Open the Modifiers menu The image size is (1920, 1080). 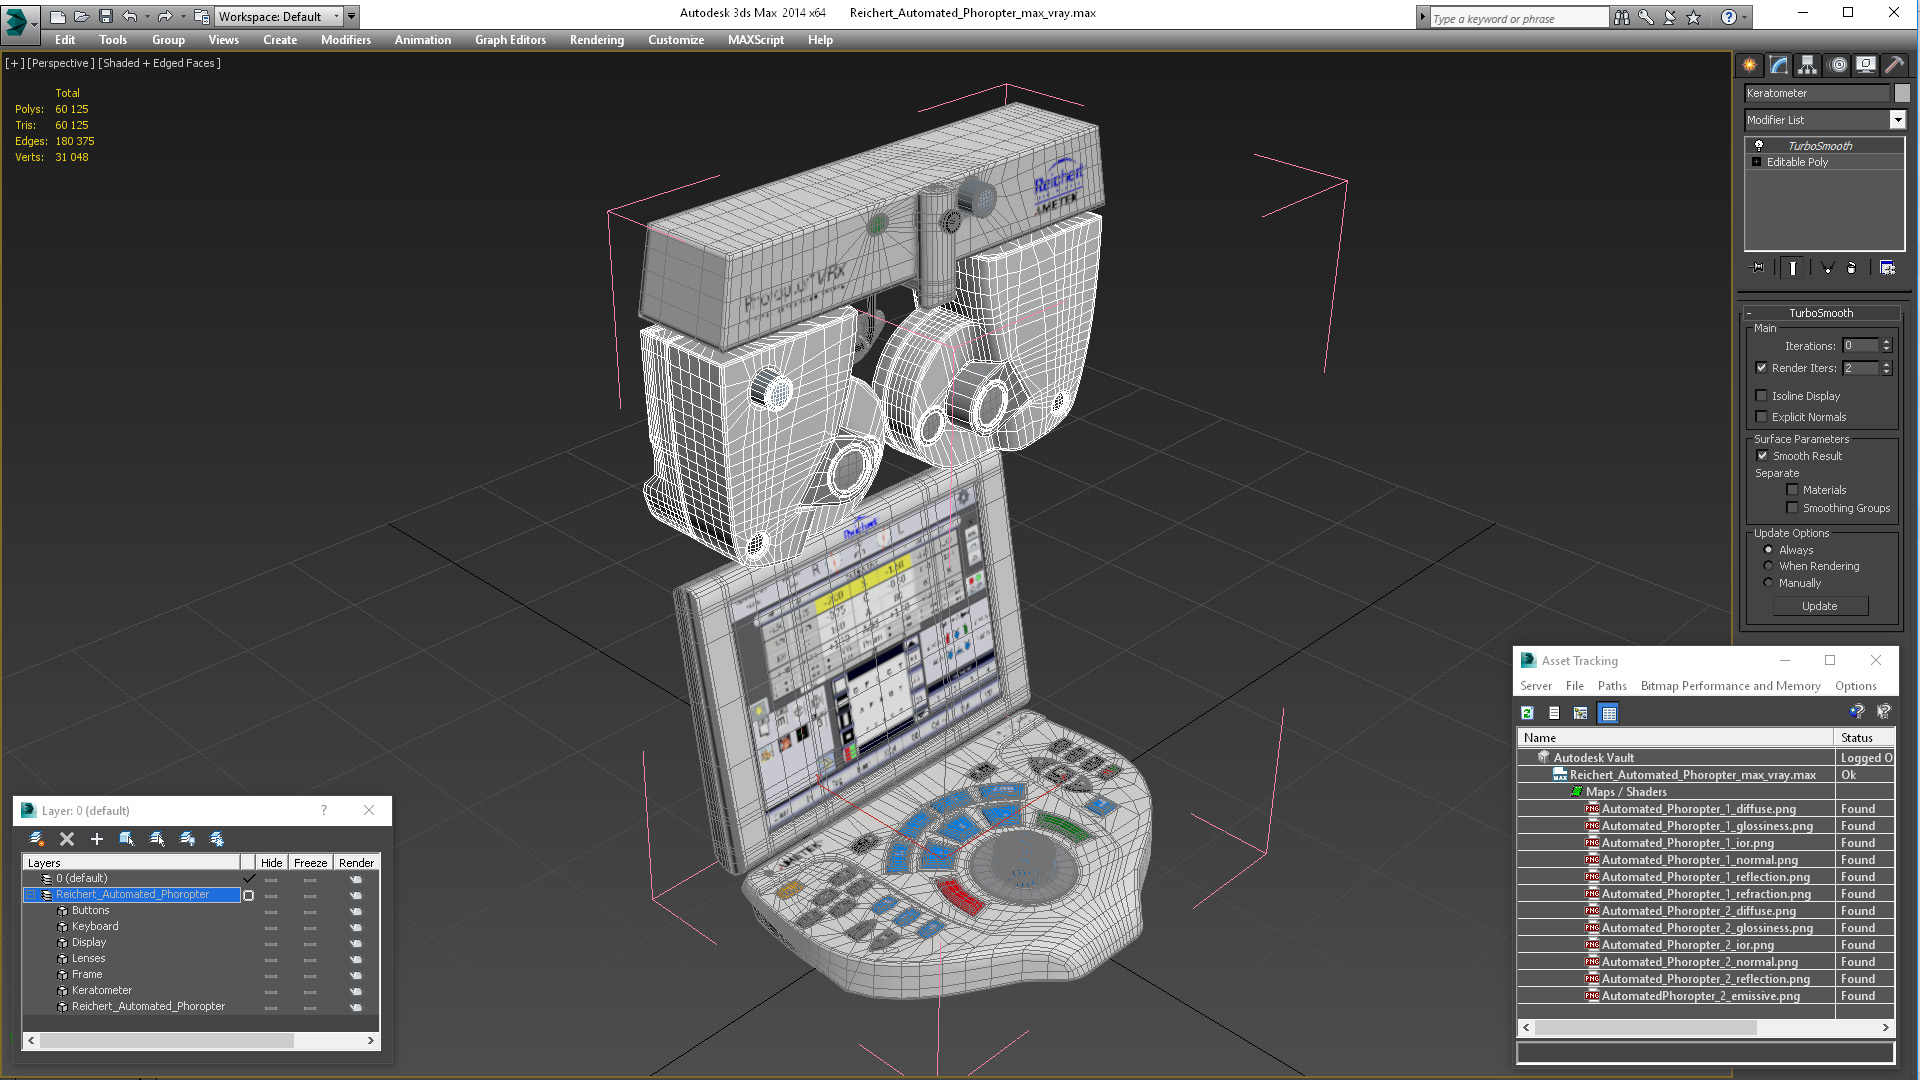pos(345,40)
